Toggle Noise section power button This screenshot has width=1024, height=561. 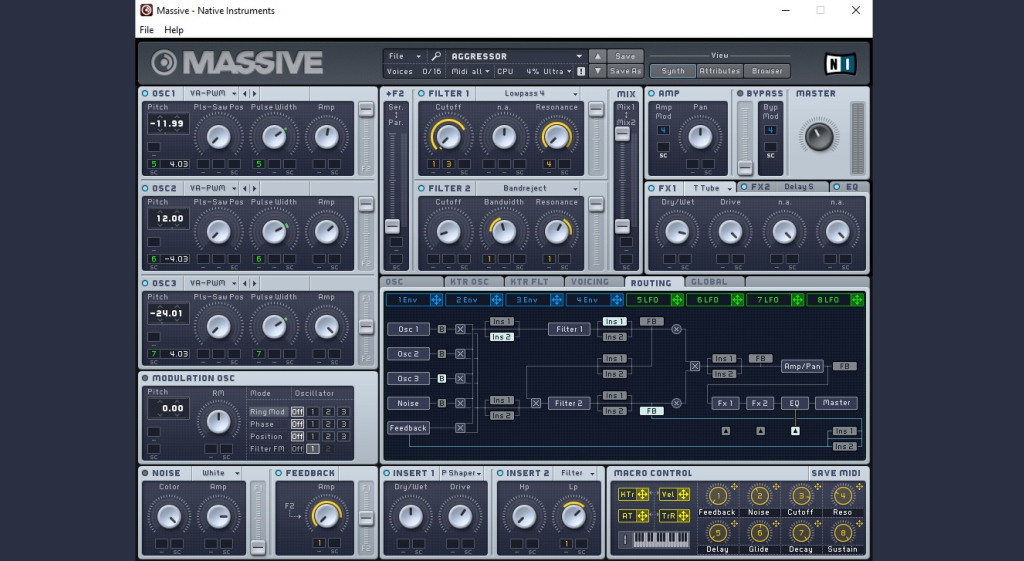[x=145, y=473]
